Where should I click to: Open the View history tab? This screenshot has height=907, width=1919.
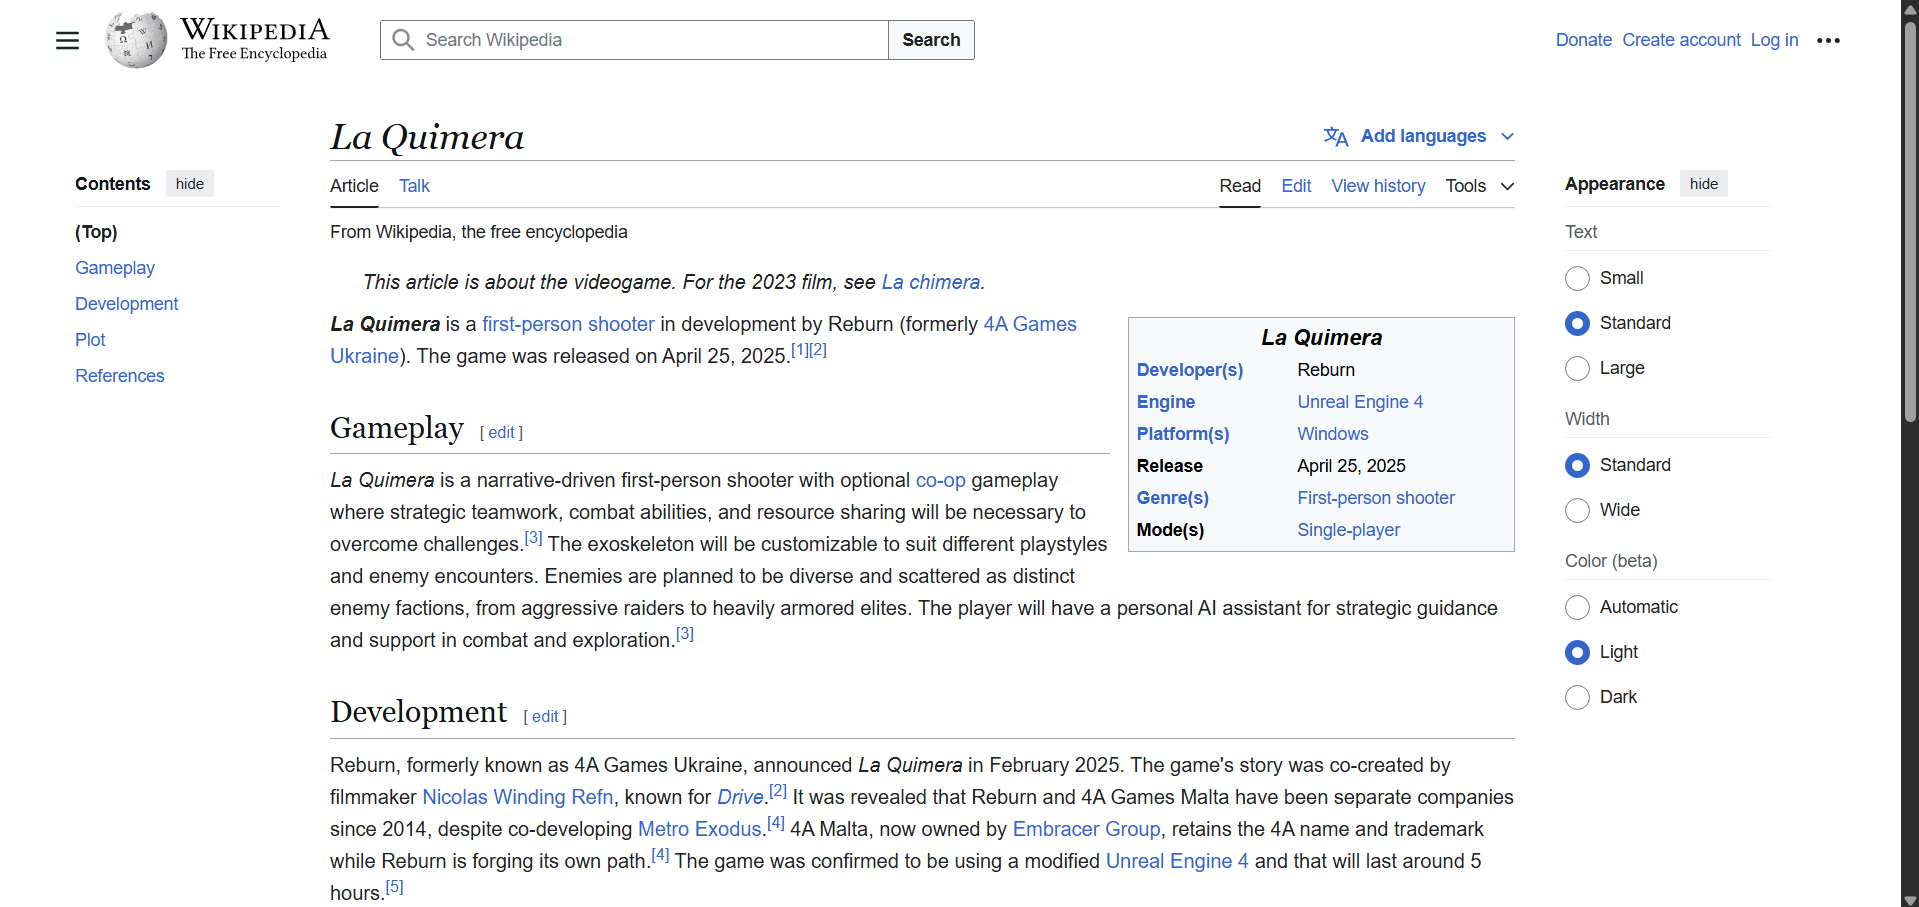[x=1378, y=186]
